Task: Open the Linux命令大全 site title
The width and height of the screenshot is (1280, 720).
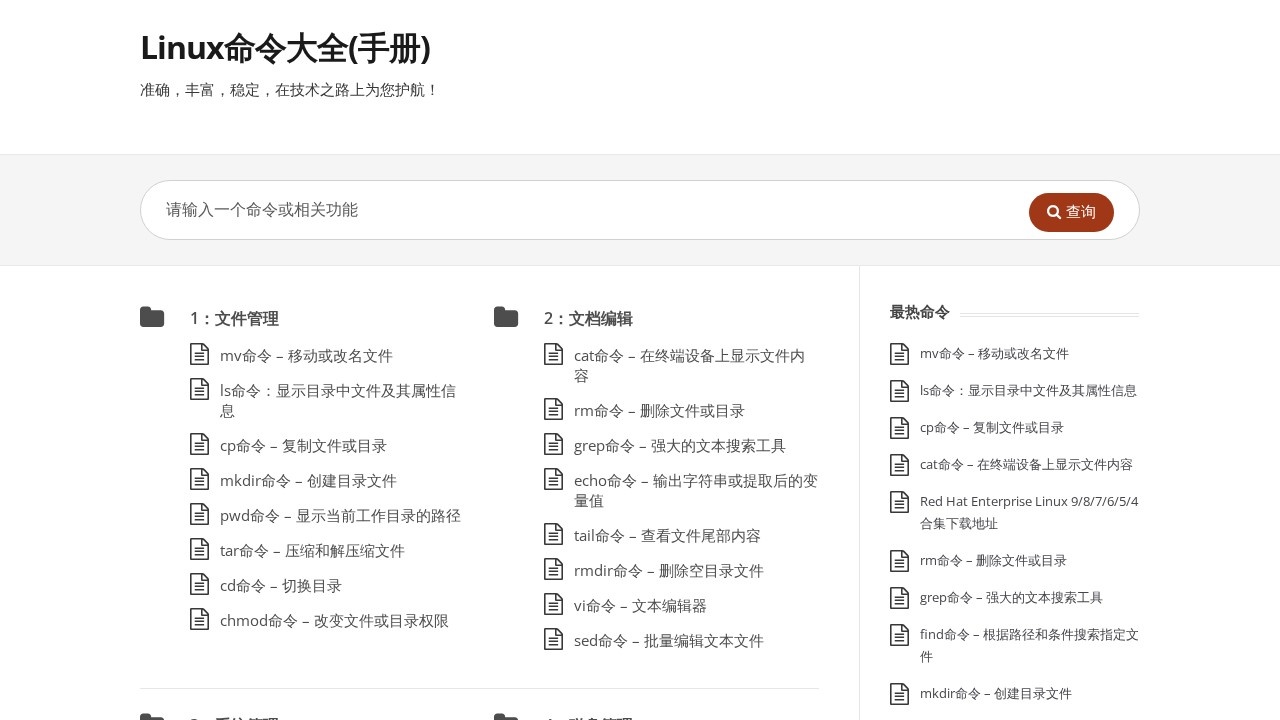Action: 285,48
